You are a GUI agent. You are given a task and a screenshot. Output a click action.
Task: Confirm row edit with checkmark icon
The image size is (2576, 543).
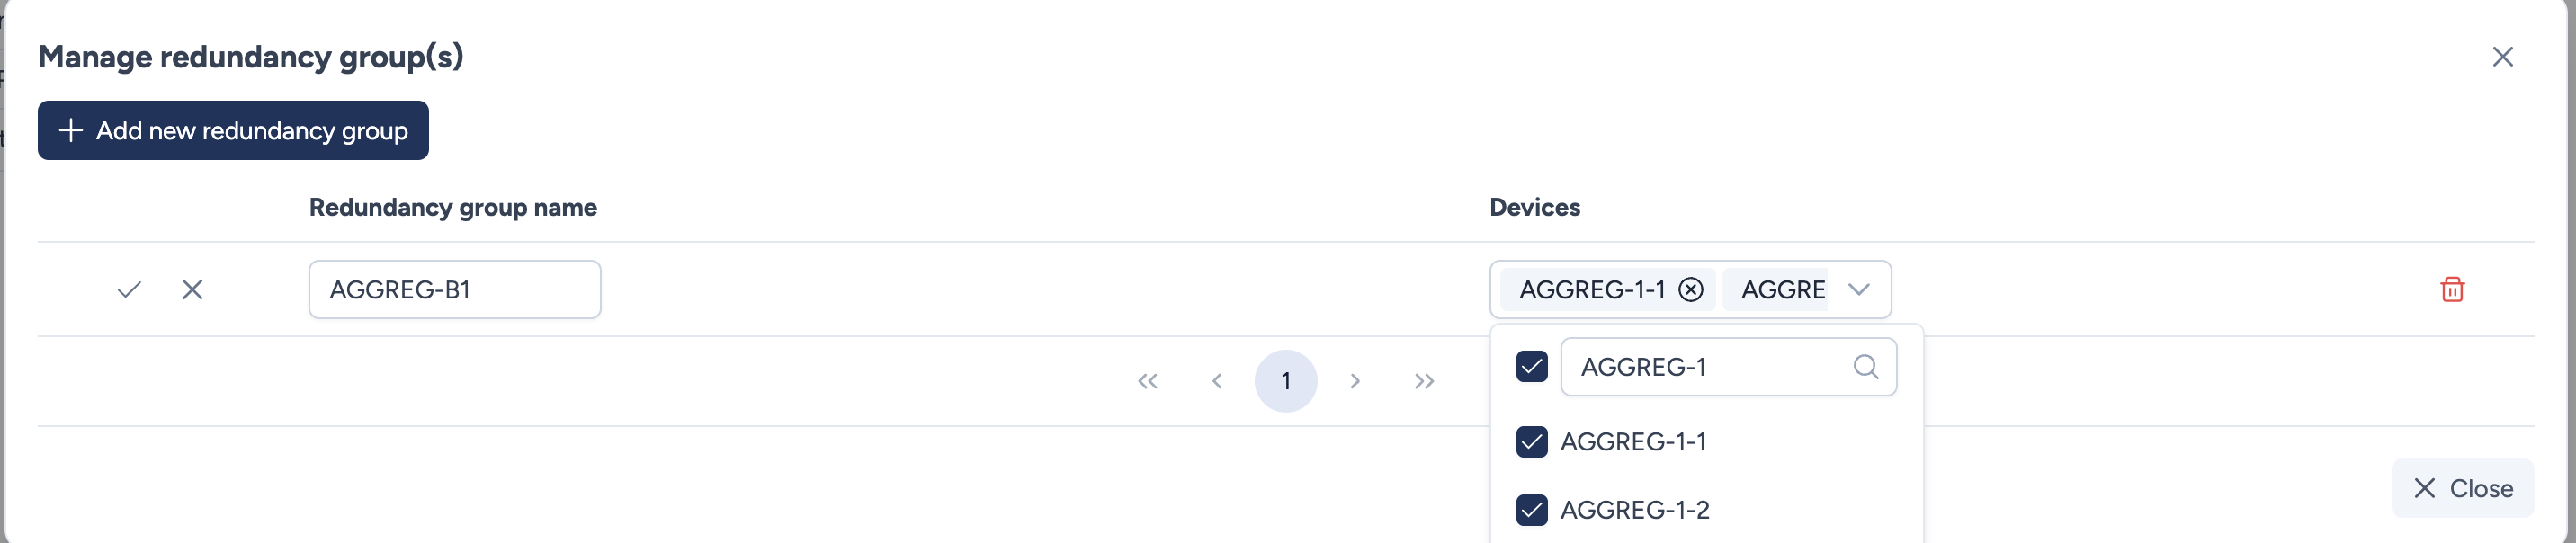pos(129,290)
